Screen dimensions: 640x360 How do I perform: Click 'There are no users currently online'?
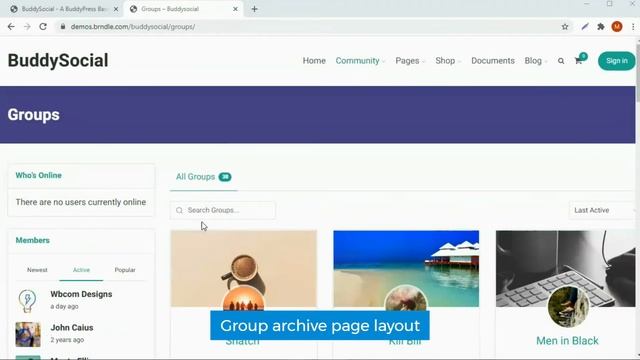81,202
